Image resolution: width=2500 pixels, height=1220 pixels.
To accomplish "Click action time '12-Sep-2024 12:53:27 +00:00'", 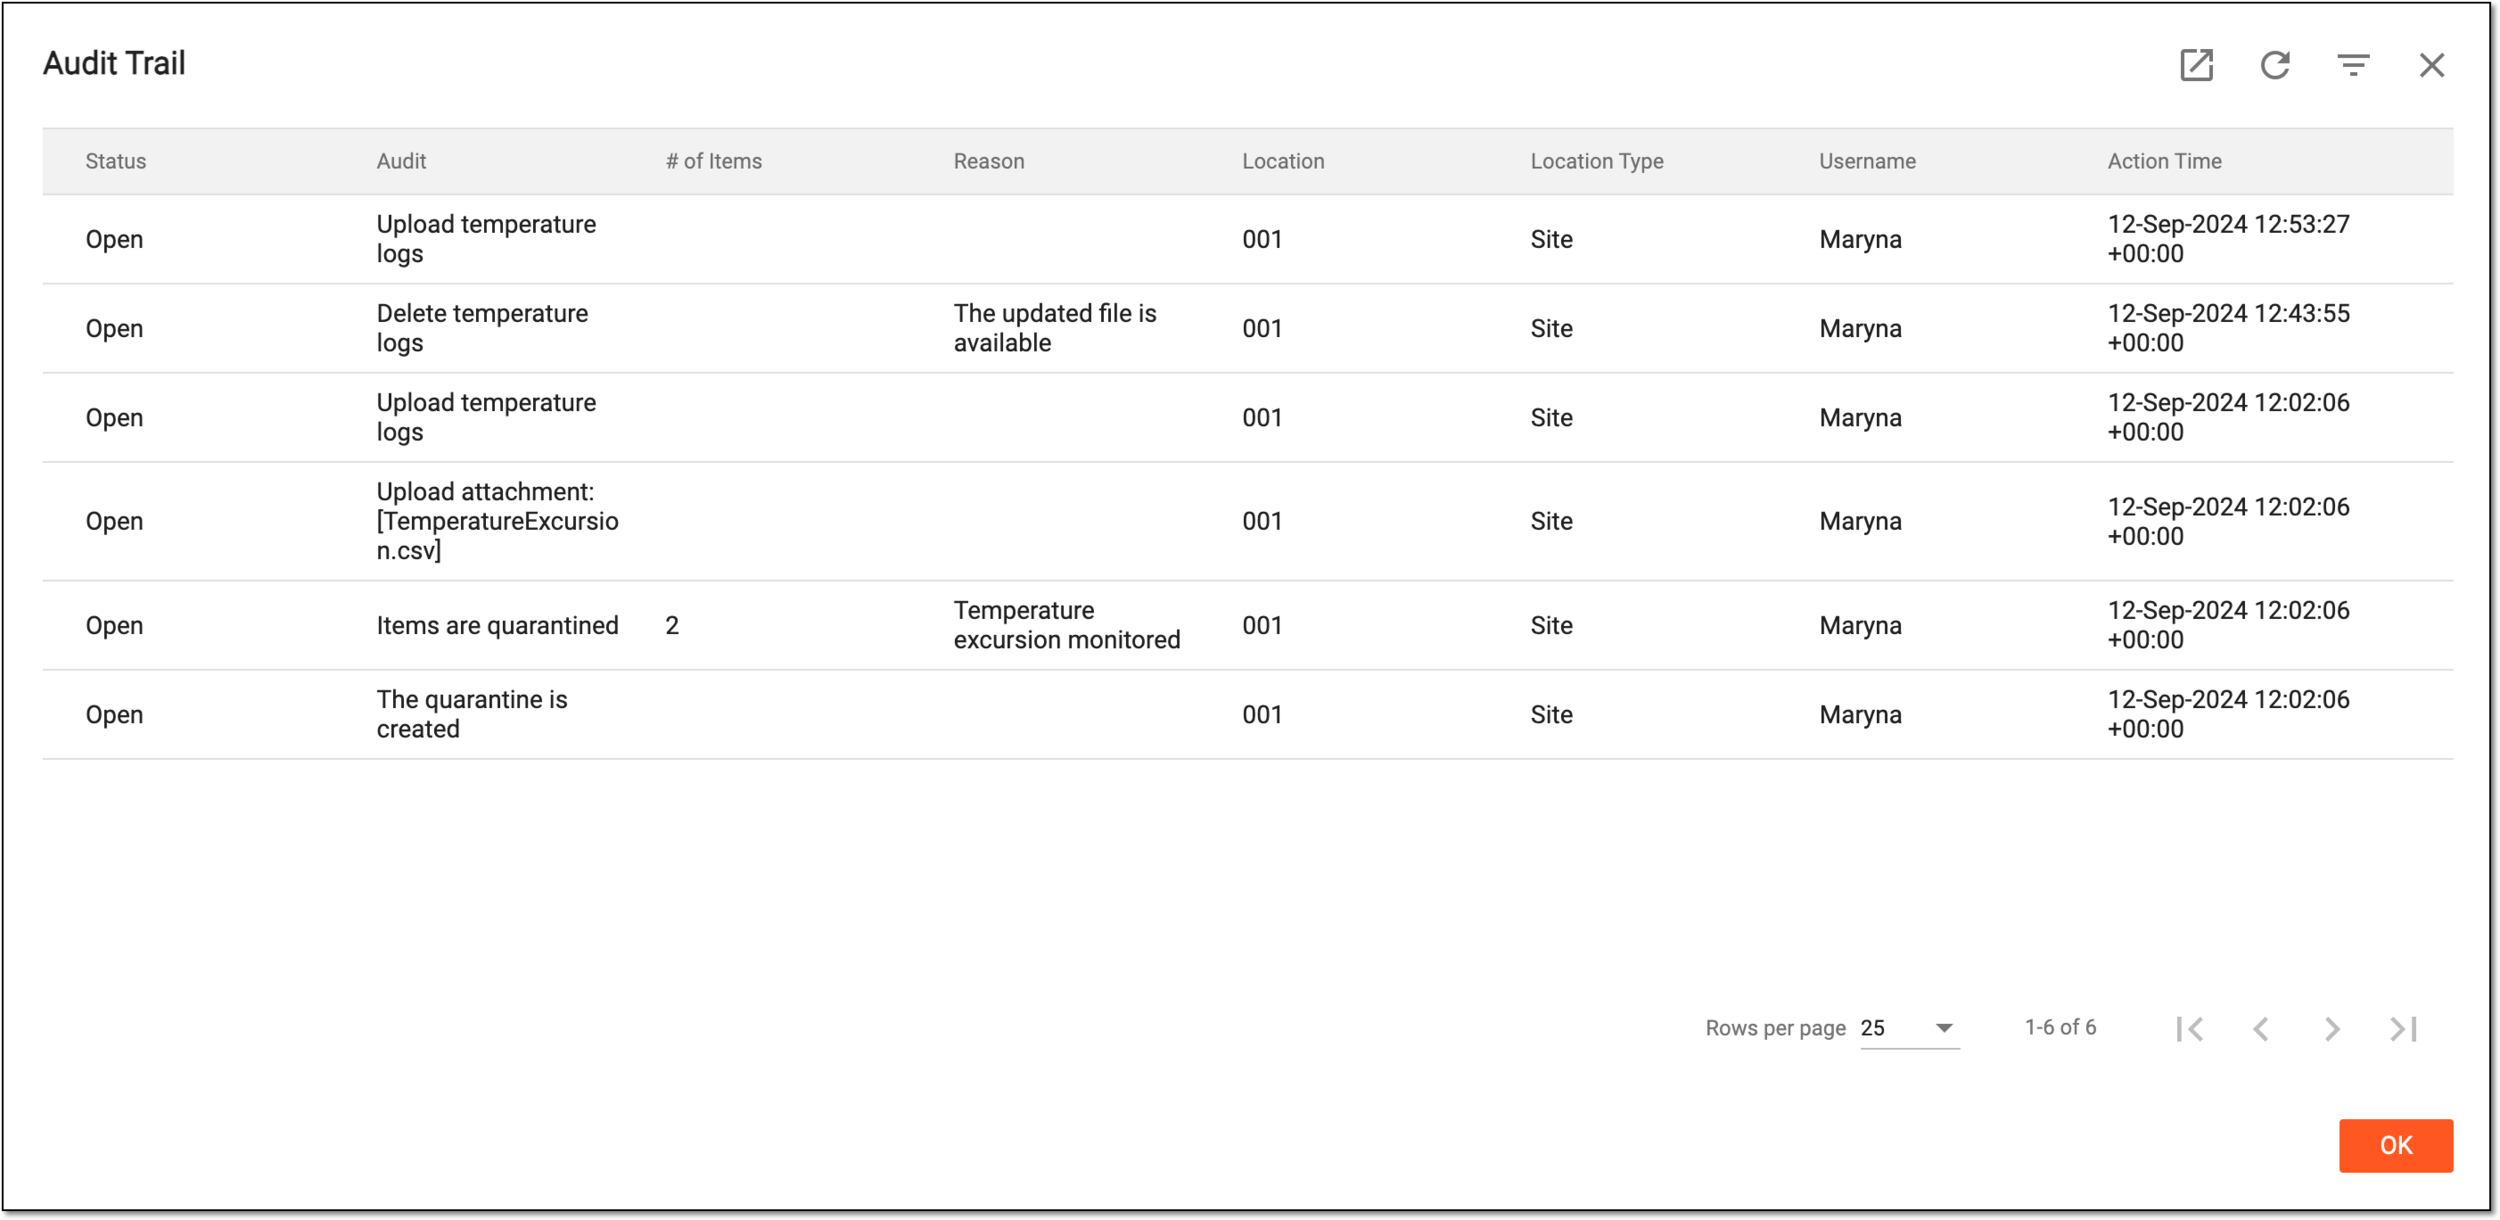I will [x=2228, y=239].
